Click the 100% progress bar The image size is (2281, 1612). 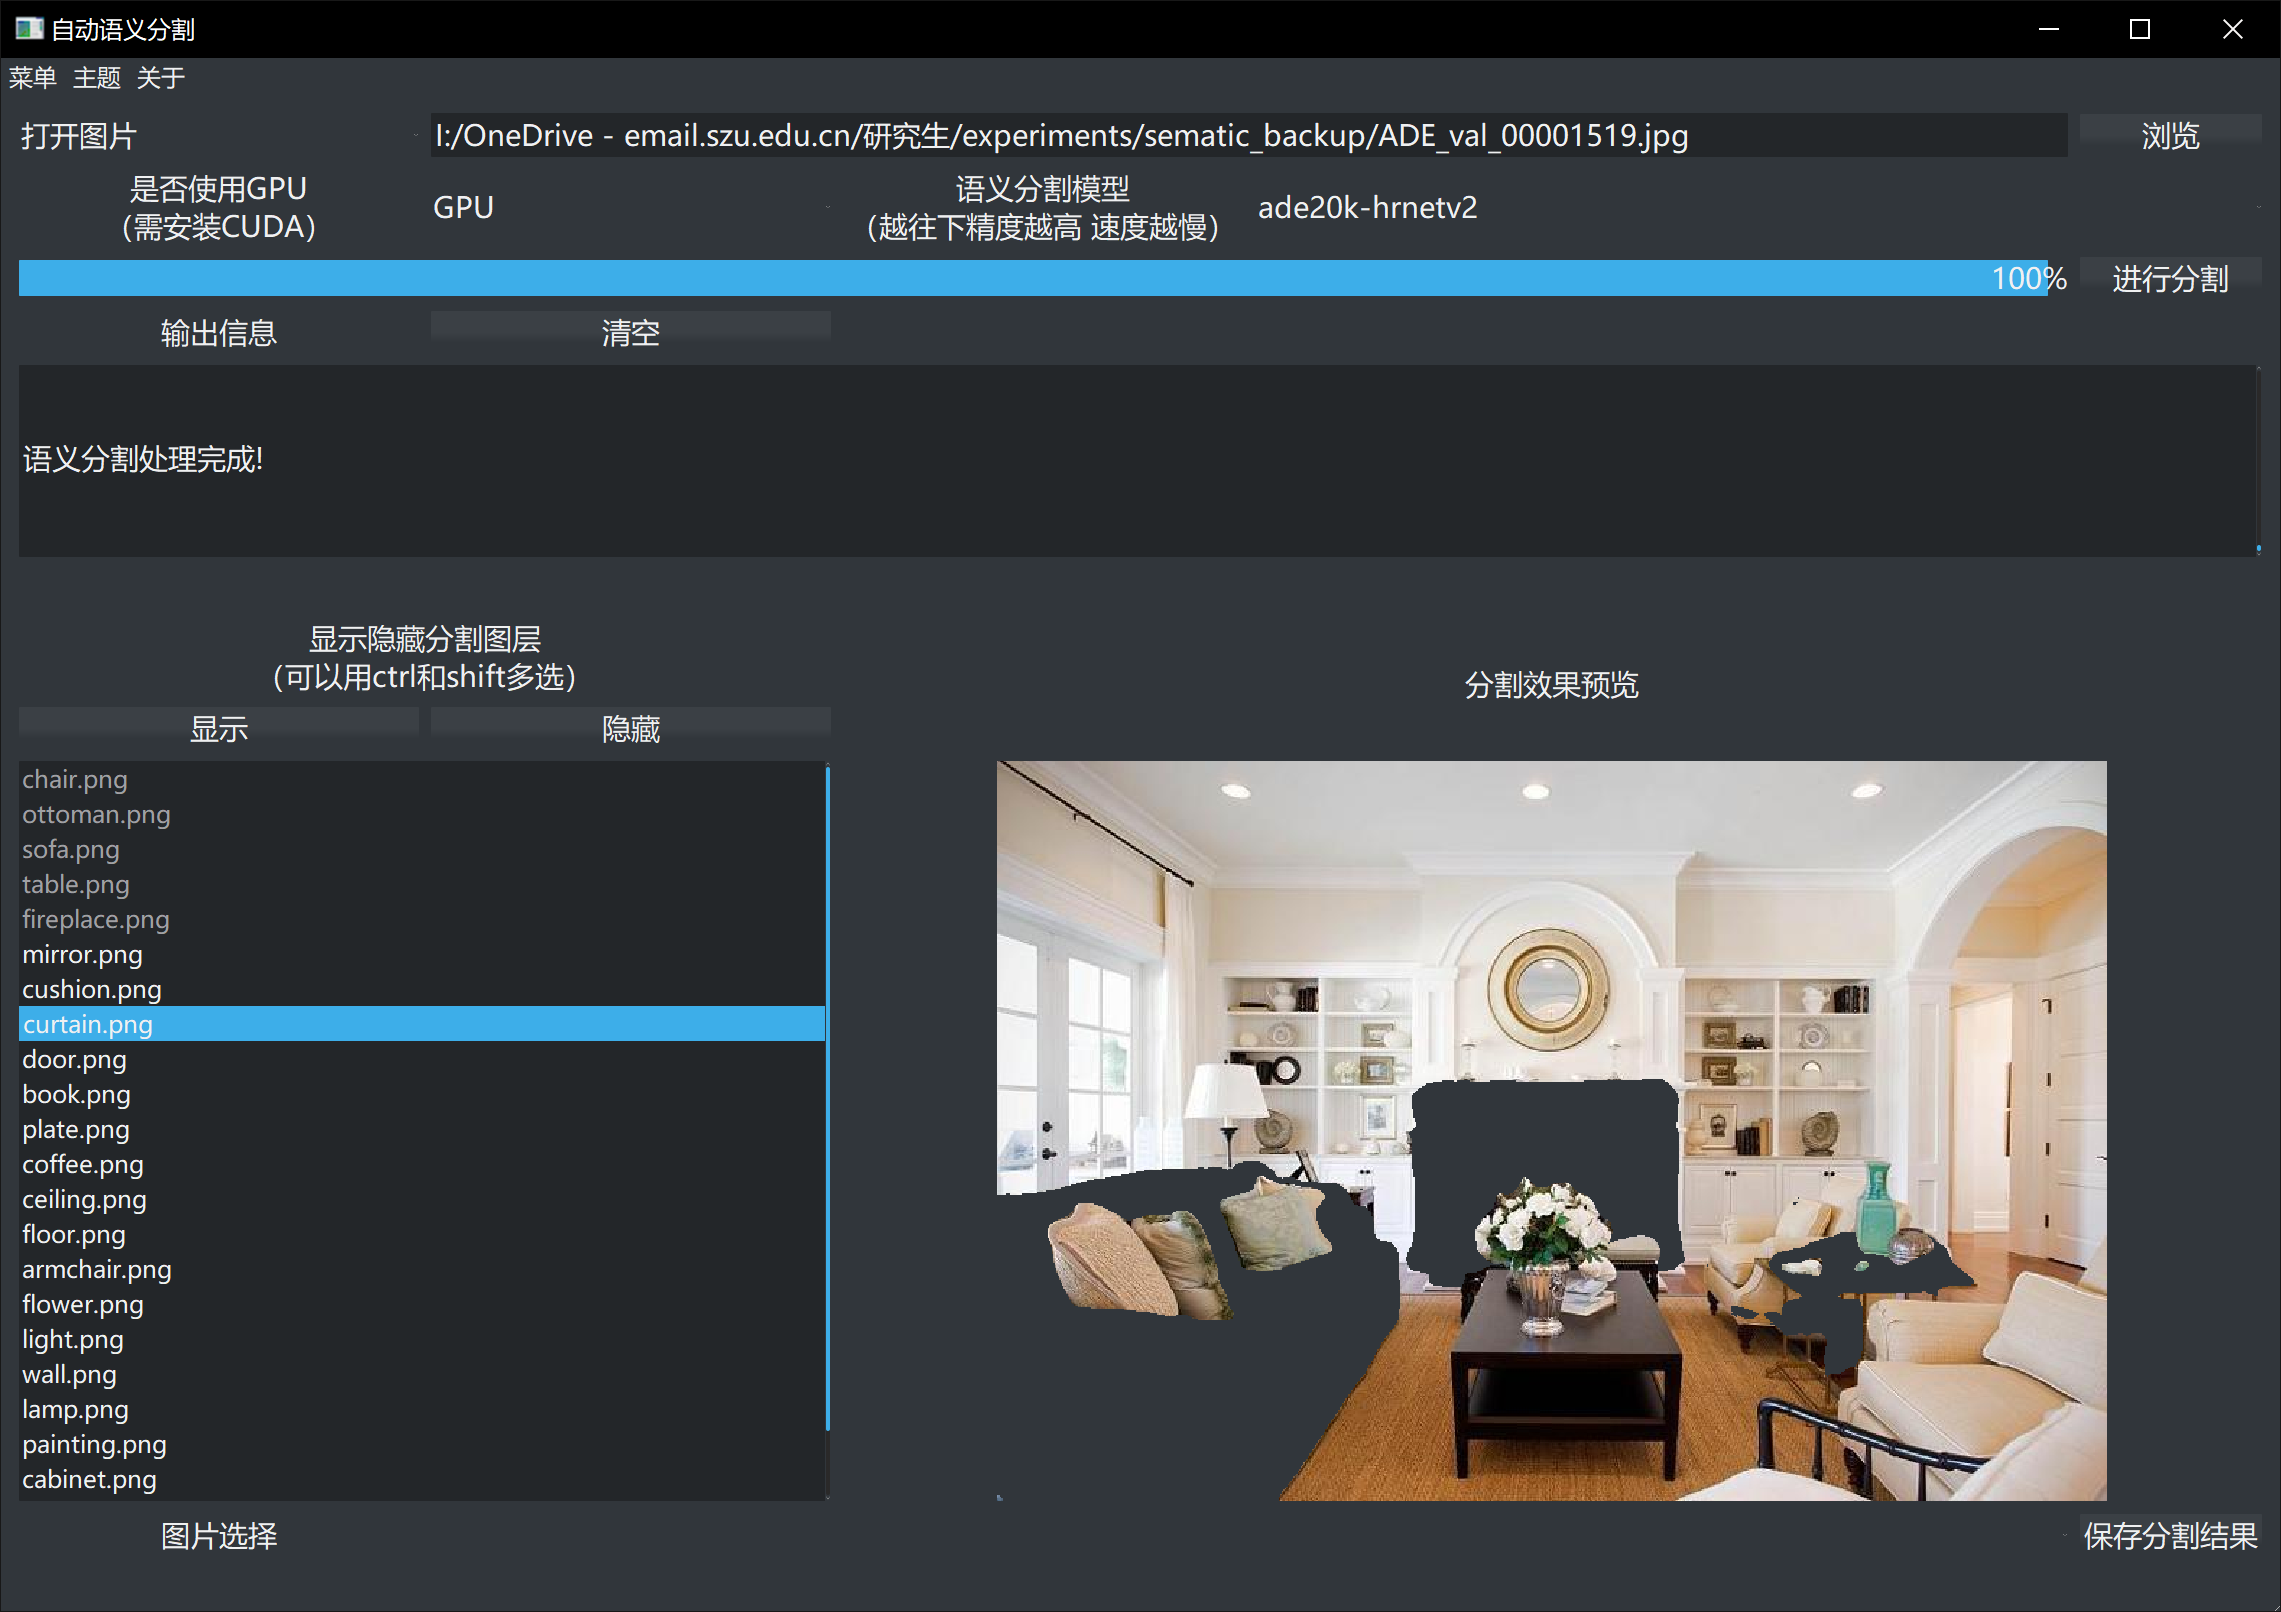tap(1040, 278)
